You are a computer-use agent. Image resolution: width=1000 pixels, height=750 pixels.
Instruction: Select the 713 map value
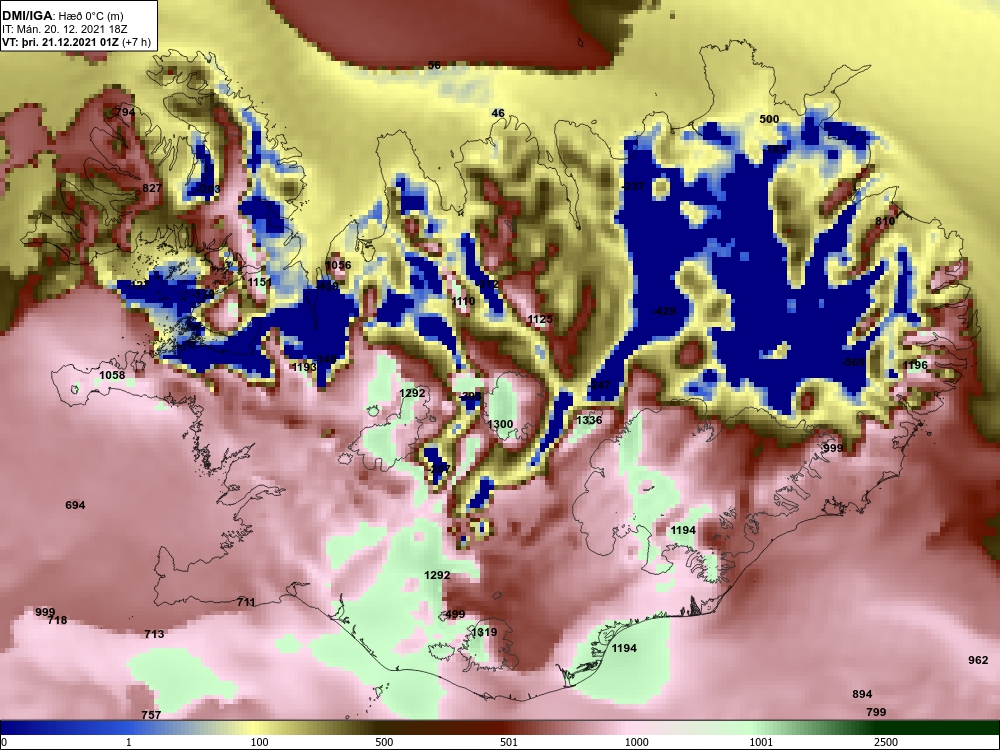pyautogui.click(x=154, y=634)
